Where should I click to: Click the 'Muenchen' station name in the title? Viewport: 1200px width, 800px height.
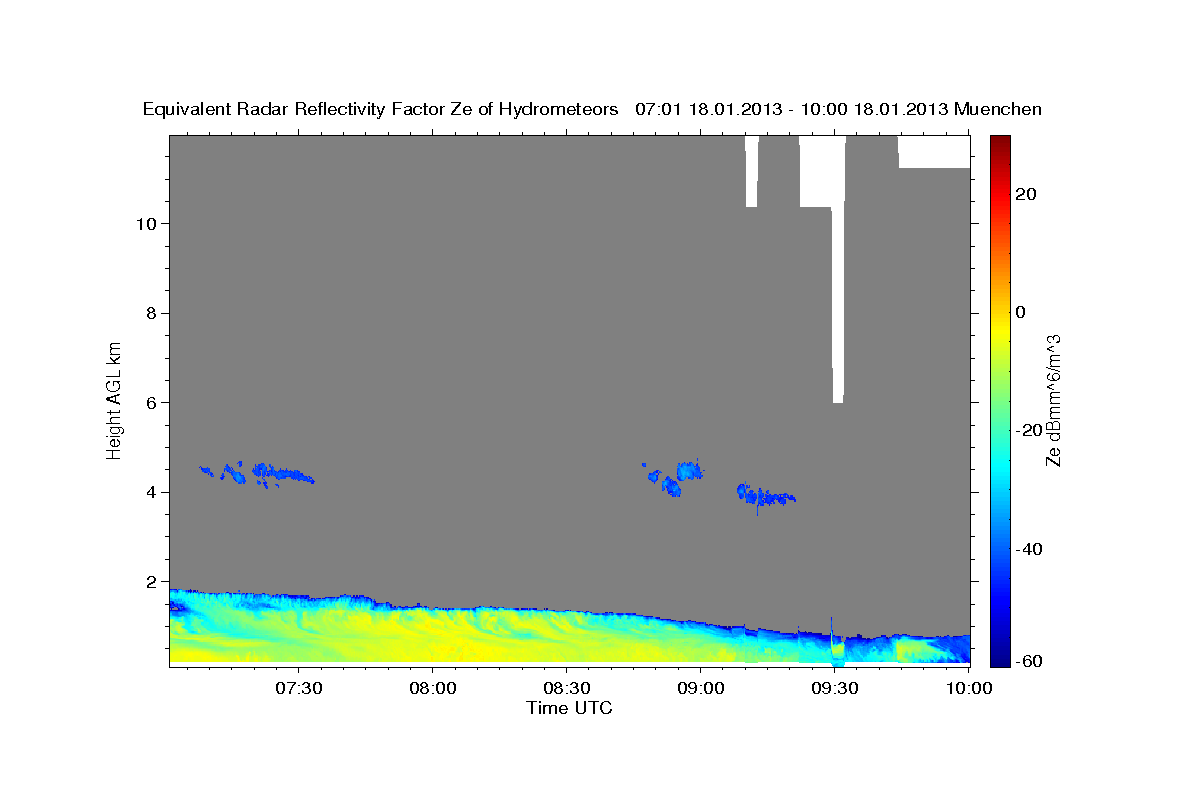coord(998,110)
